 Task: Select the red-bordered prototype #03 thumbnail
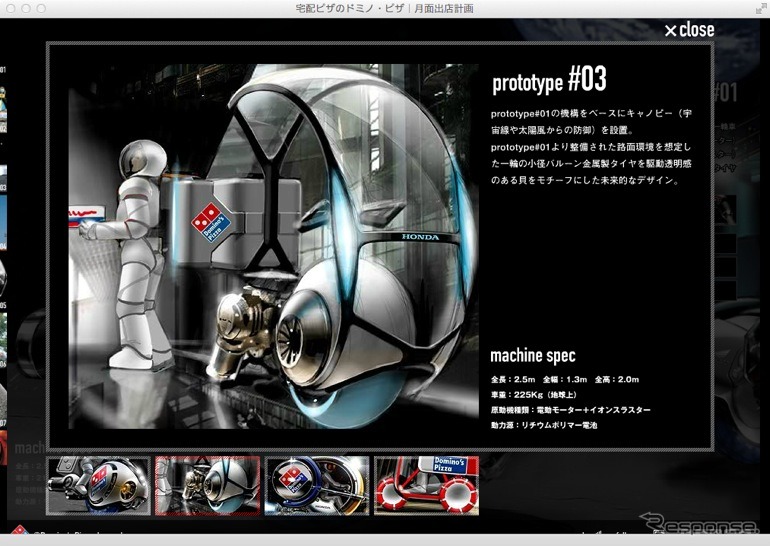(208, 486)
